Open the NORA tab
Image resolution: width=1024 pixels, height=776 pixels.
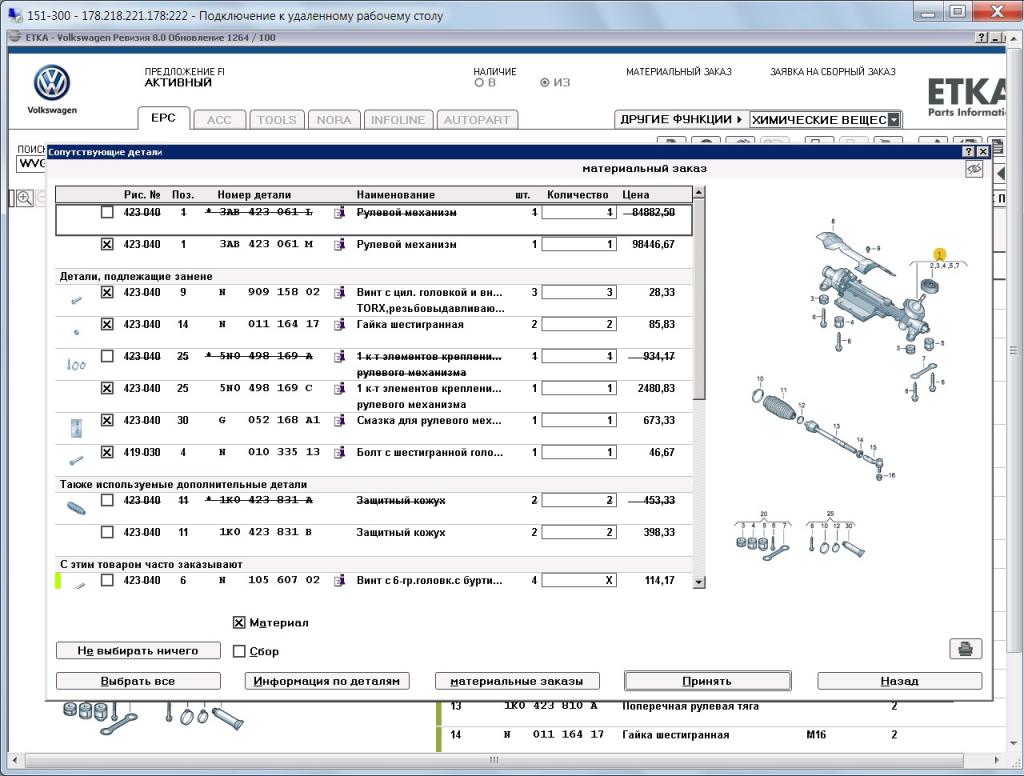coord(334,120)
